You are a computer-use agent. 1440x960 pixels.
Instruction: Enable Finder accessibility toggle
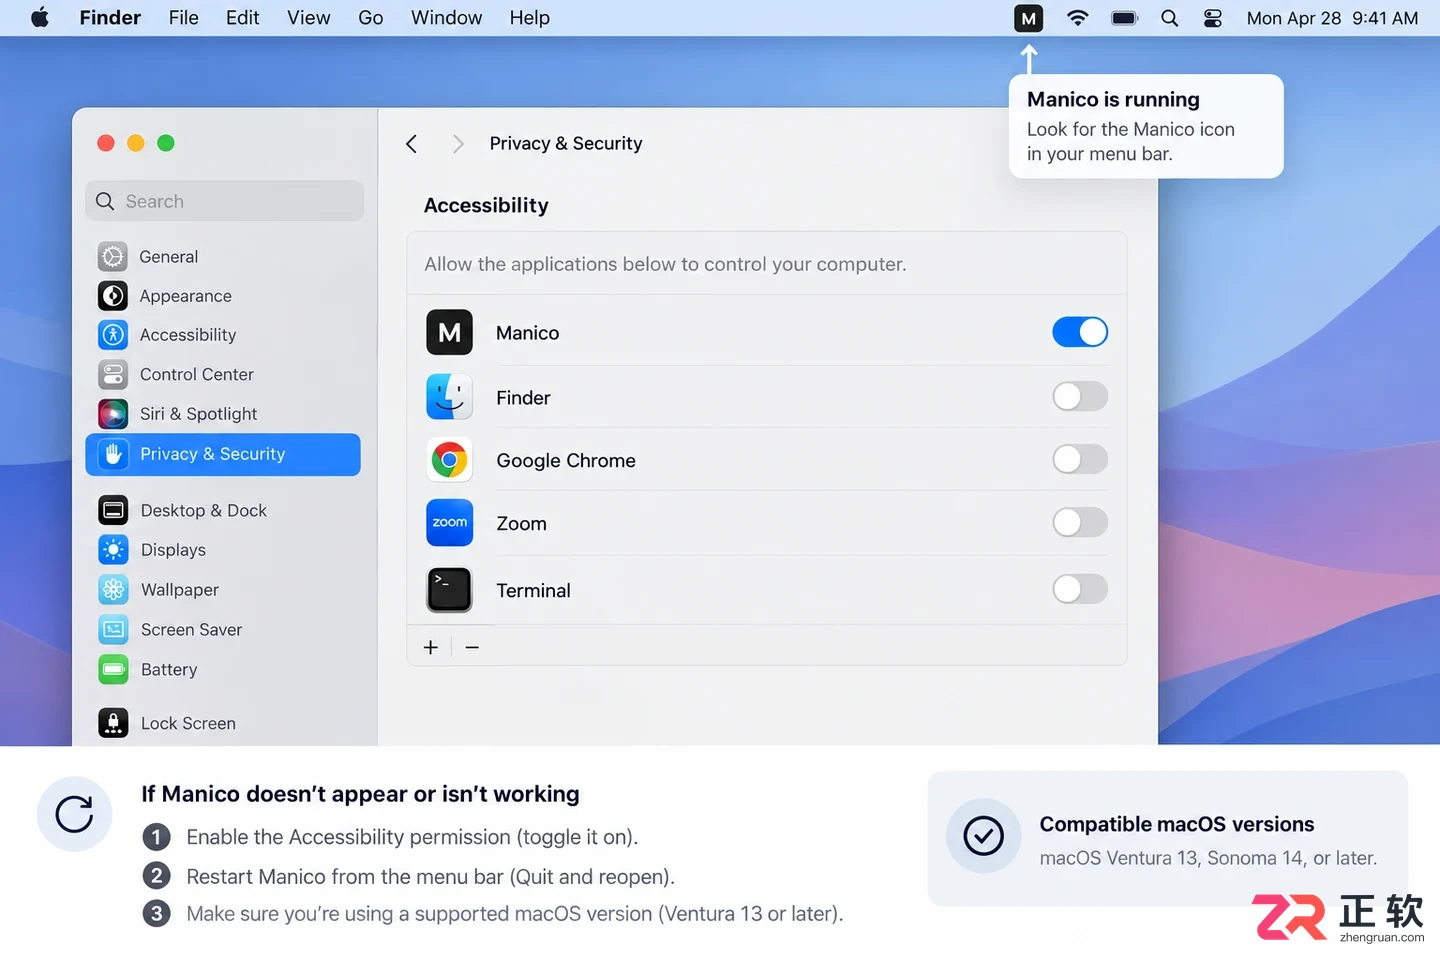point(1080,397)
